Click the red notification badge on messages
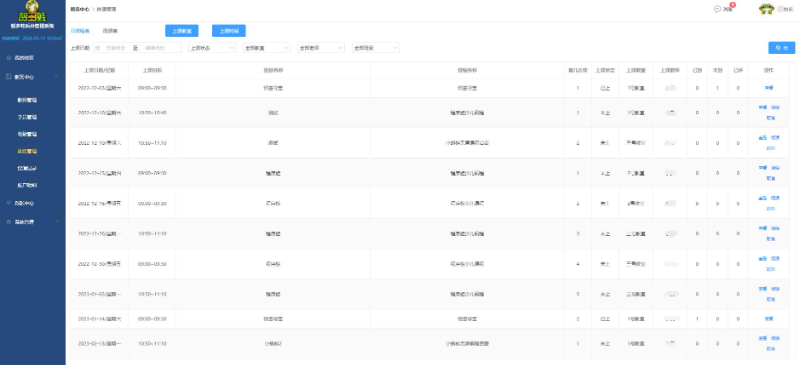Screen dimensions: 800x365 click(x=733, y=5)
